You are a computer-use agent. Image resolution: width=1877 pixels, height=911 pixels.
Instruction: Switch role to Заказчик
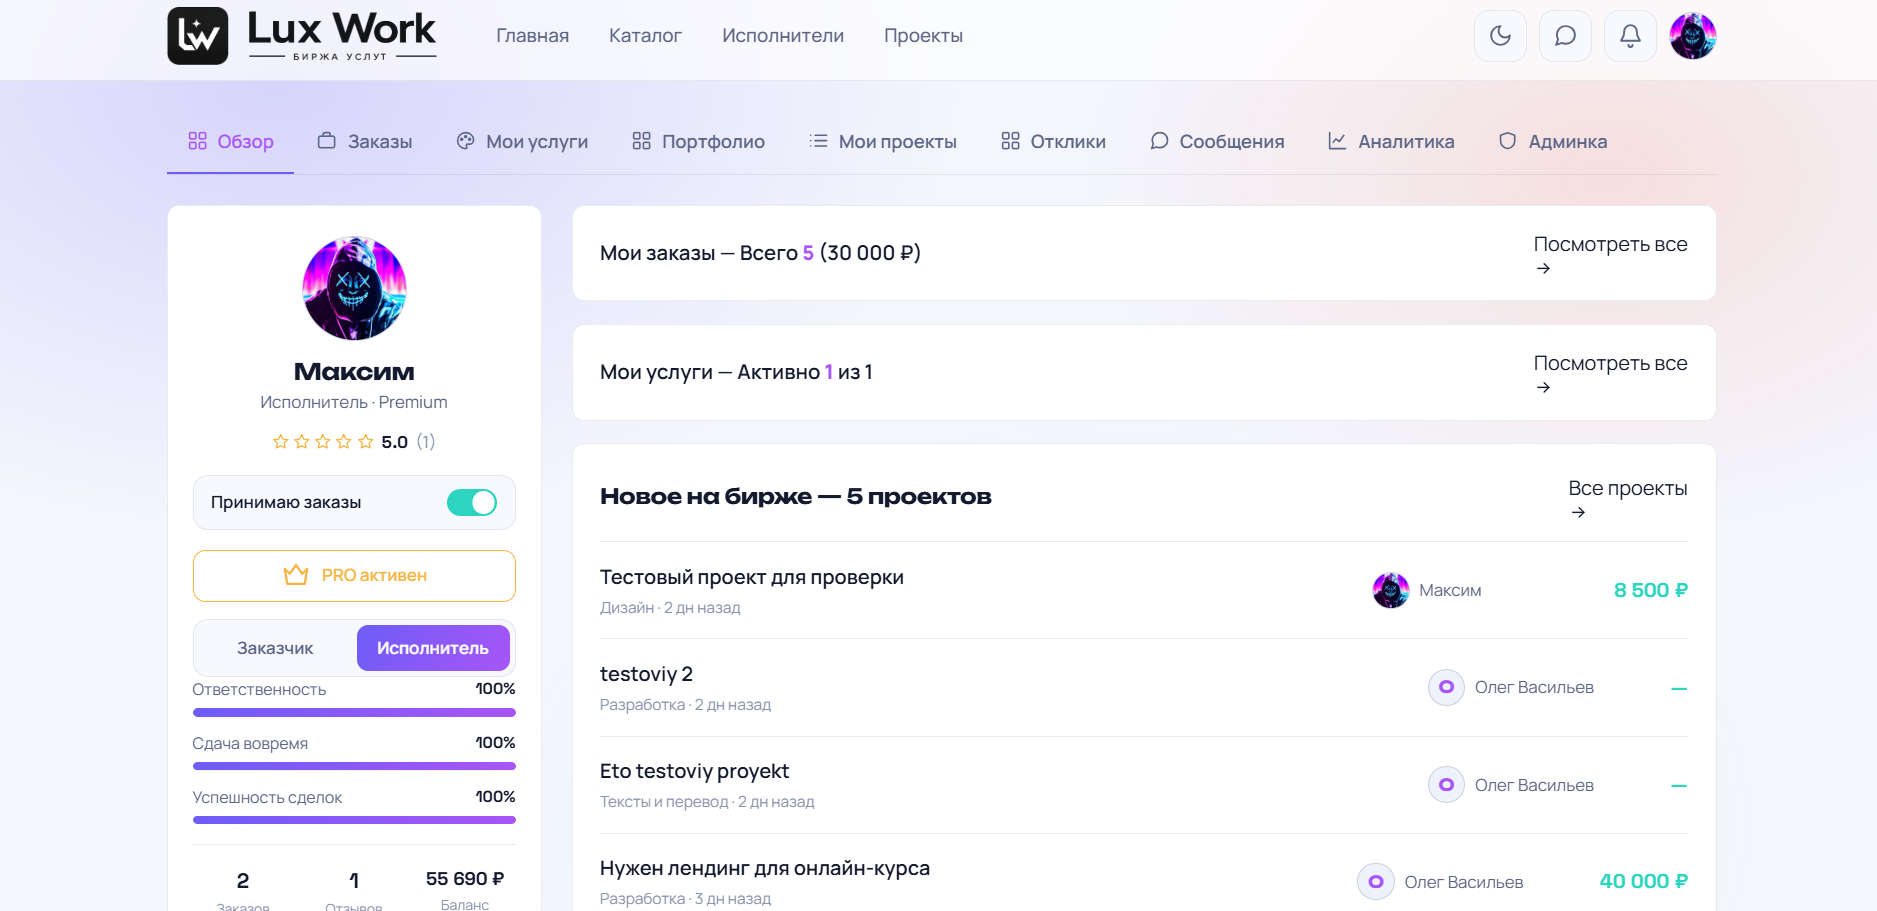pos(275,648)
